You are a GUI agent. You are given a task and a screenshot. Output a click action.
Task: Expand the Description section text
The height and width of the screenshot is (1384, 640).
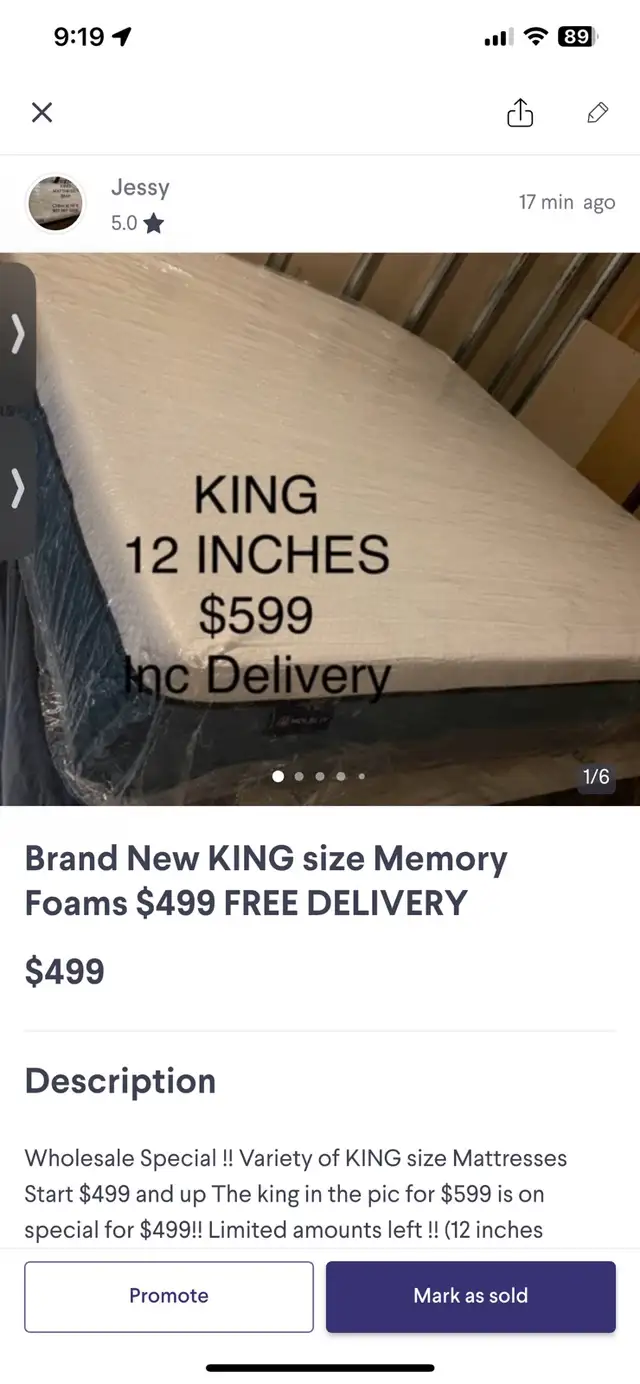coord(296,1194)
